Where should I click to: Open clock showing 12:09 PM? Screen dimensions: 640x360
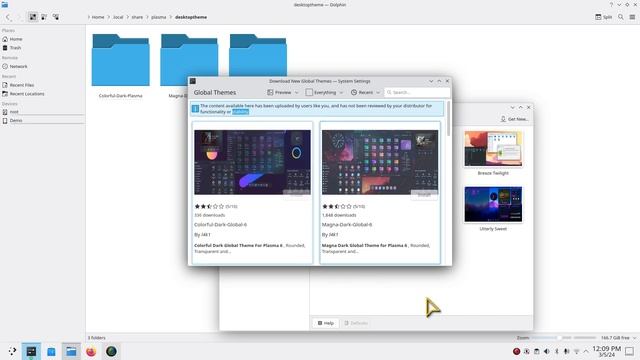(606, 351)
